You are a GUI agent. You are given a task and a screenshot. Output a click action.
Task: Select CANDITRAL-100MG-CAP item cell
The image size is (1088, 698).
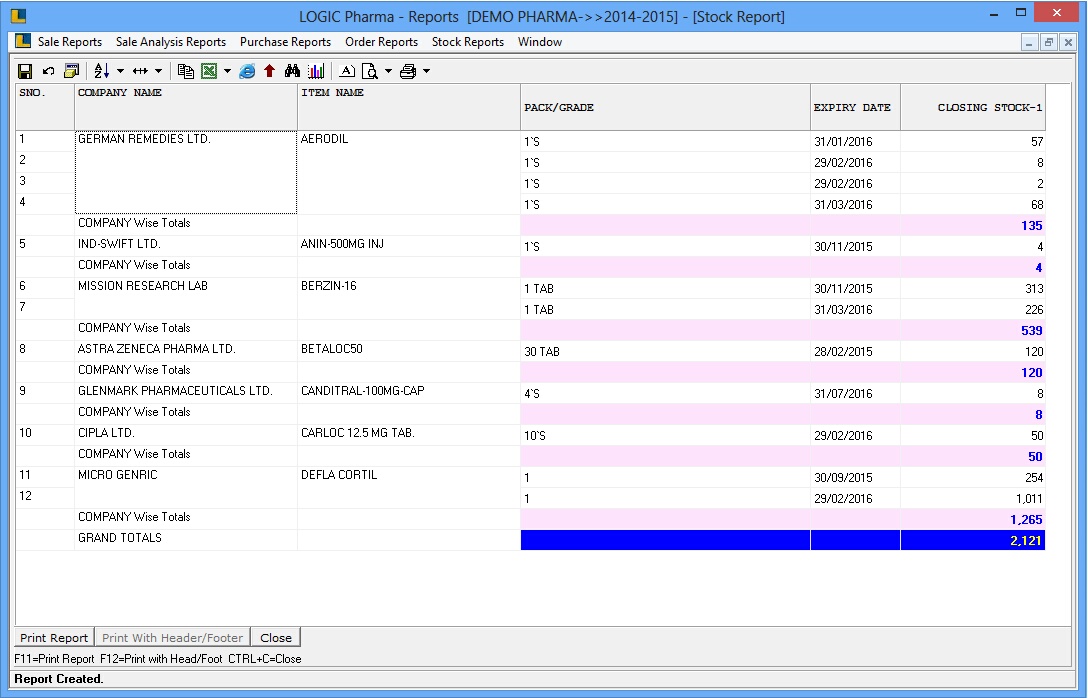409,391
